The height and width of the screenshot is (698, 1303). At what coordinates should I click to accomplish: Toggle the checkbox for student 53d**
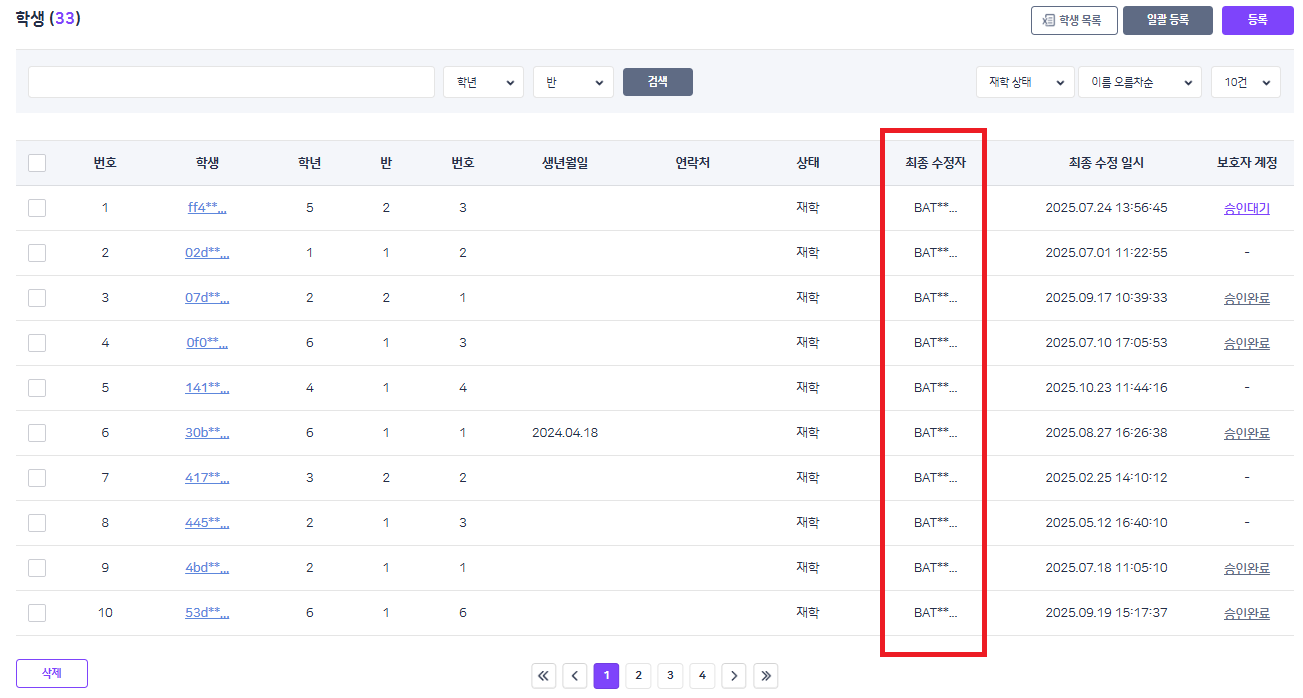click(37, 613)
